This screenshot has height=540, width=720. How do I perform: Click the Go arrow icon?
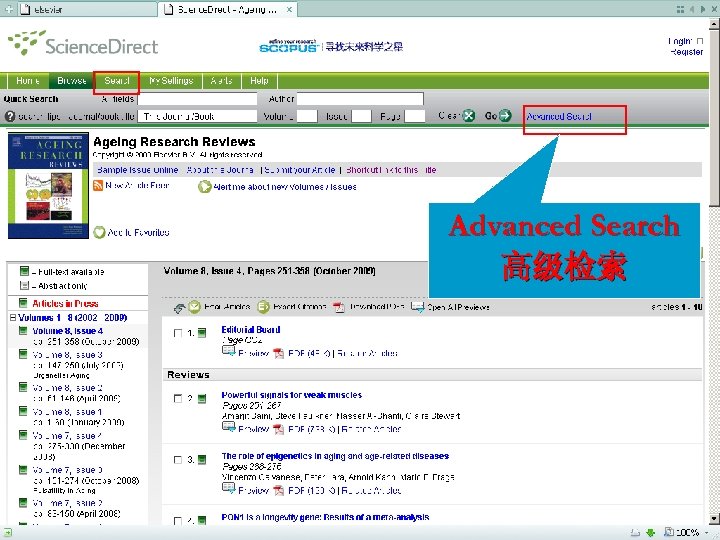pyautogui.click(x=505, y=116)
